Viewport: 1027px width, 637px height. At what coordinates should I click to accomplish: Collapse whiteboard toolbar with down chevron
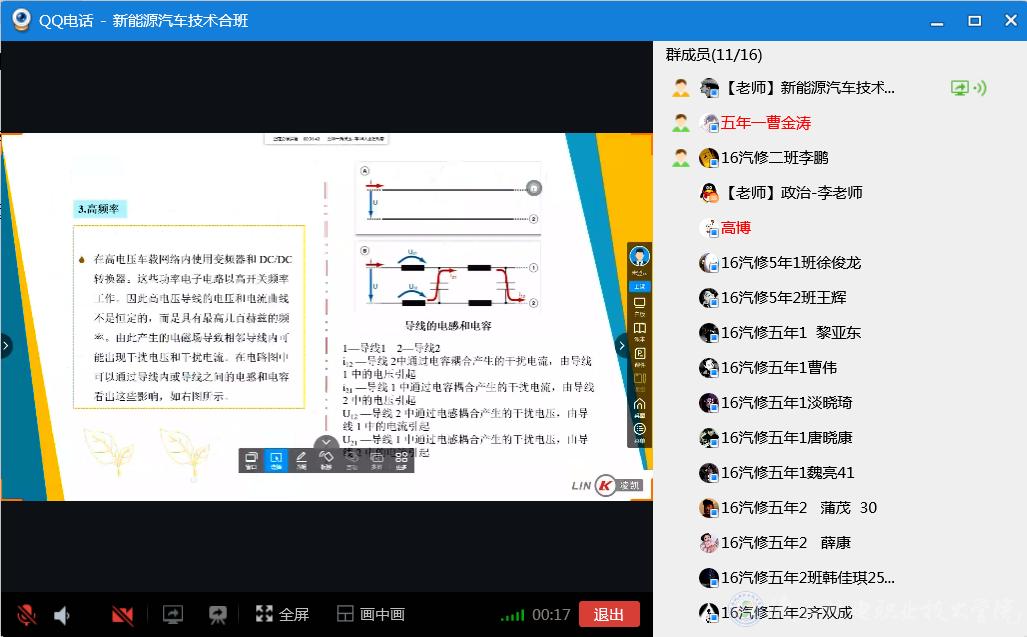[x=326, y=443]
